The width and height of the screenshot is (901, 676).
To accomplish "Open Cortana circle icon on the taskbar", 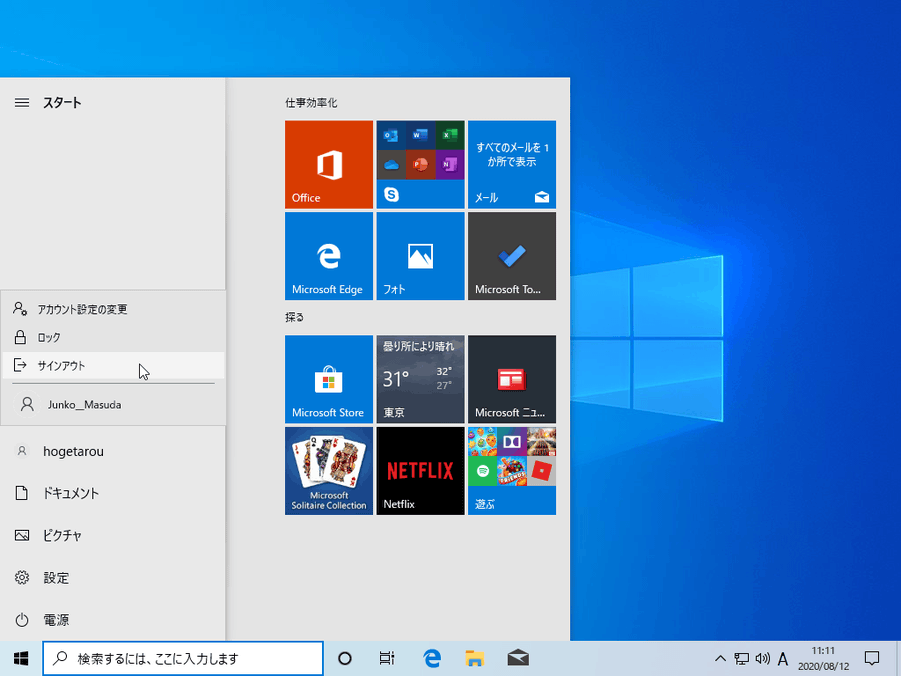I will pos(345,659).
